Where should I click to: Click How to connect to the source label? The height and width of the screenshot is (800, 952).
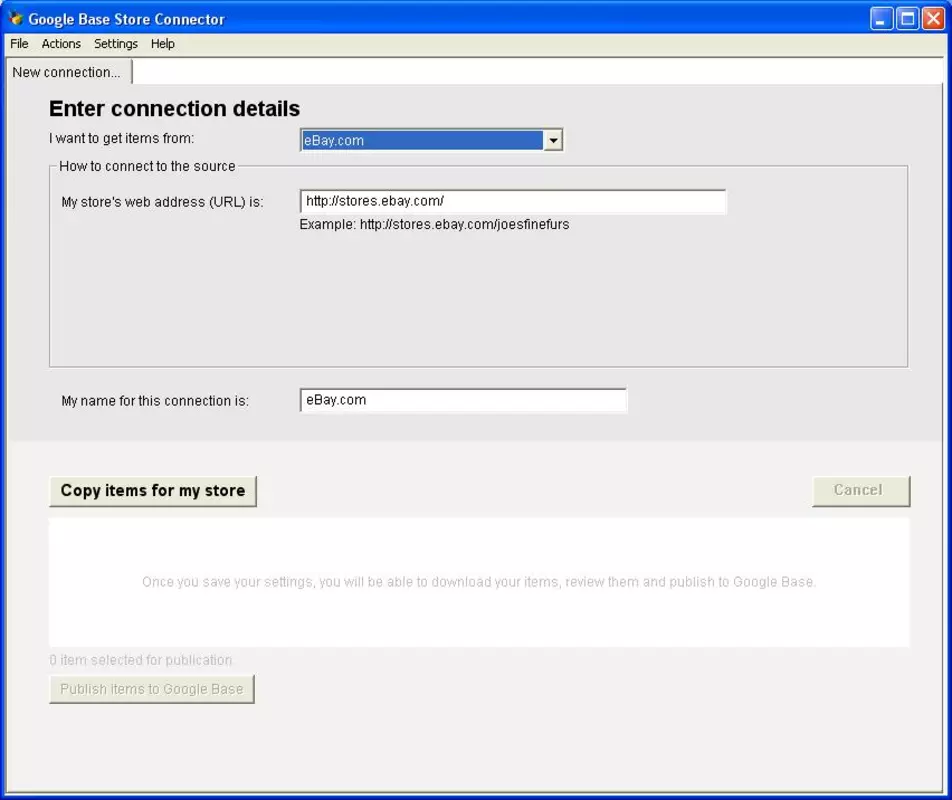(147, 166)
